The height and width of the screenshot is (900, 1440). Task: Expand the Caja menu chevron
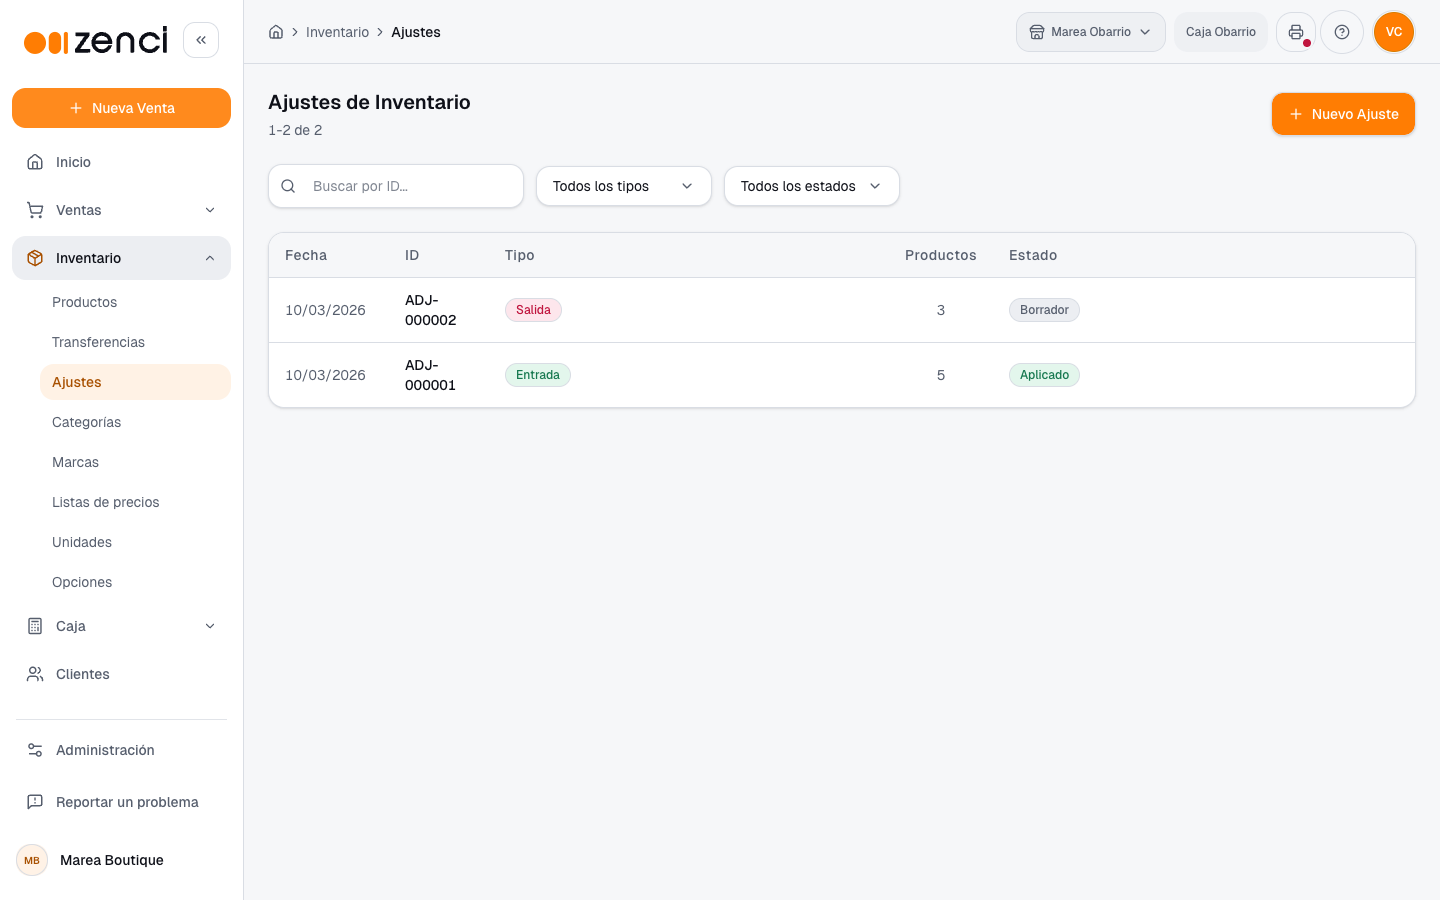[210, 626]
